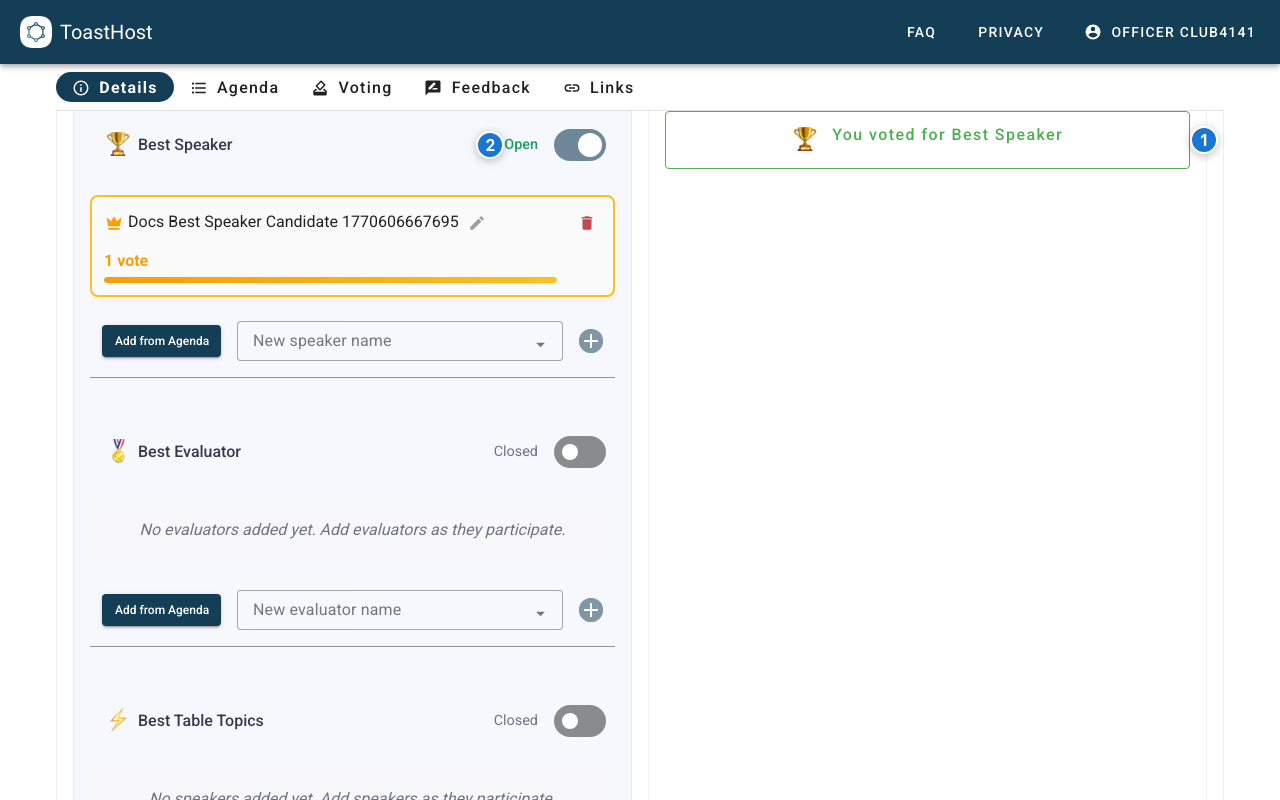1280x800 pixels.
Task: Turn off Best Speaker voting toggle
Action: point(580,145)
